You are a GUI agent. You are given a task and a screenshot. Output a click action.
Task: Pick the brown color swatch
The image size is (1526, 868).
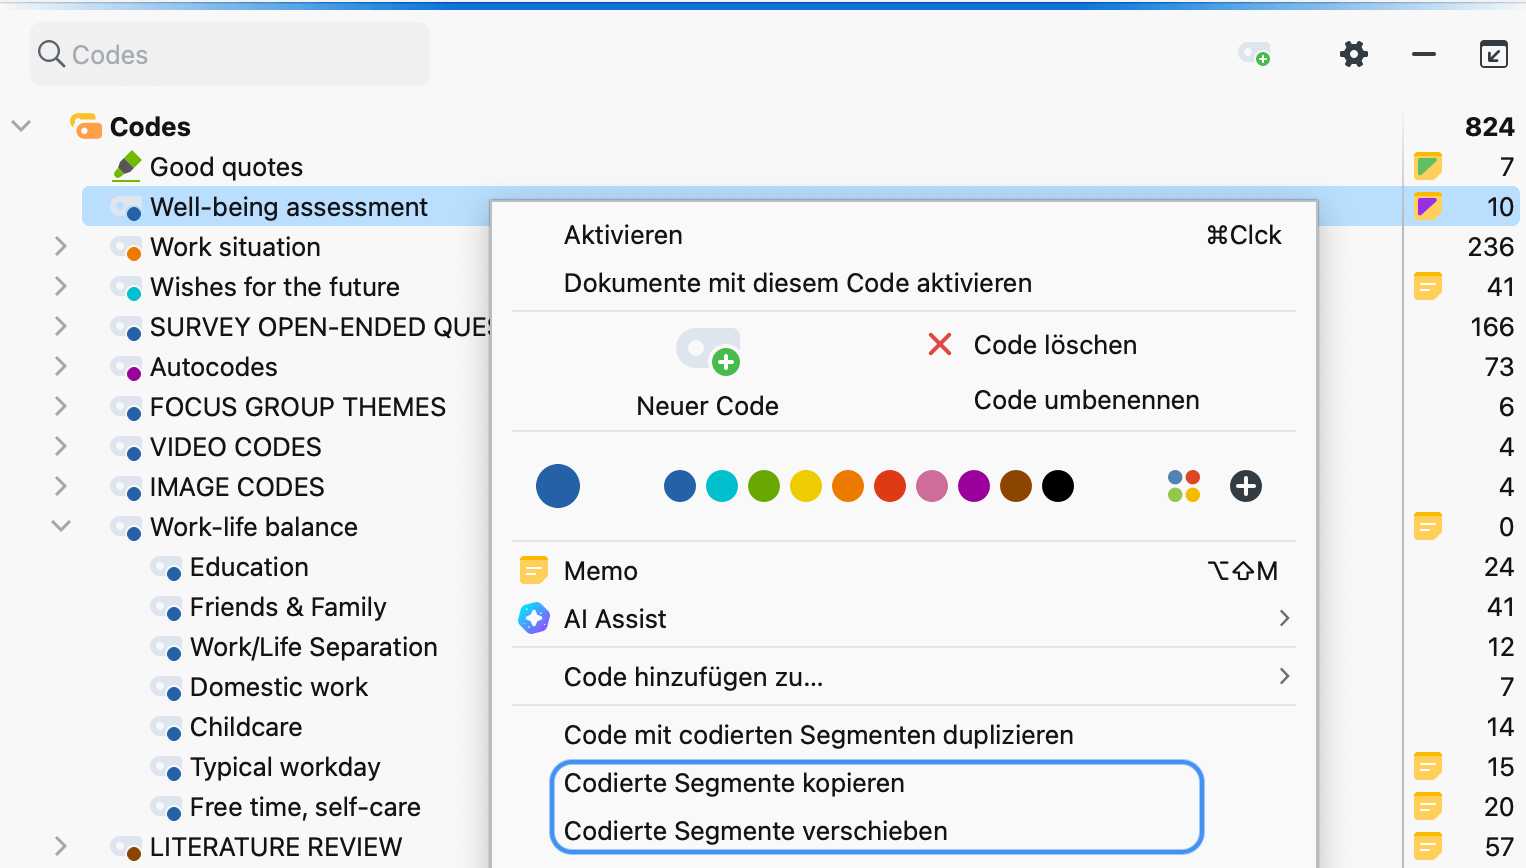(1016, 486)
